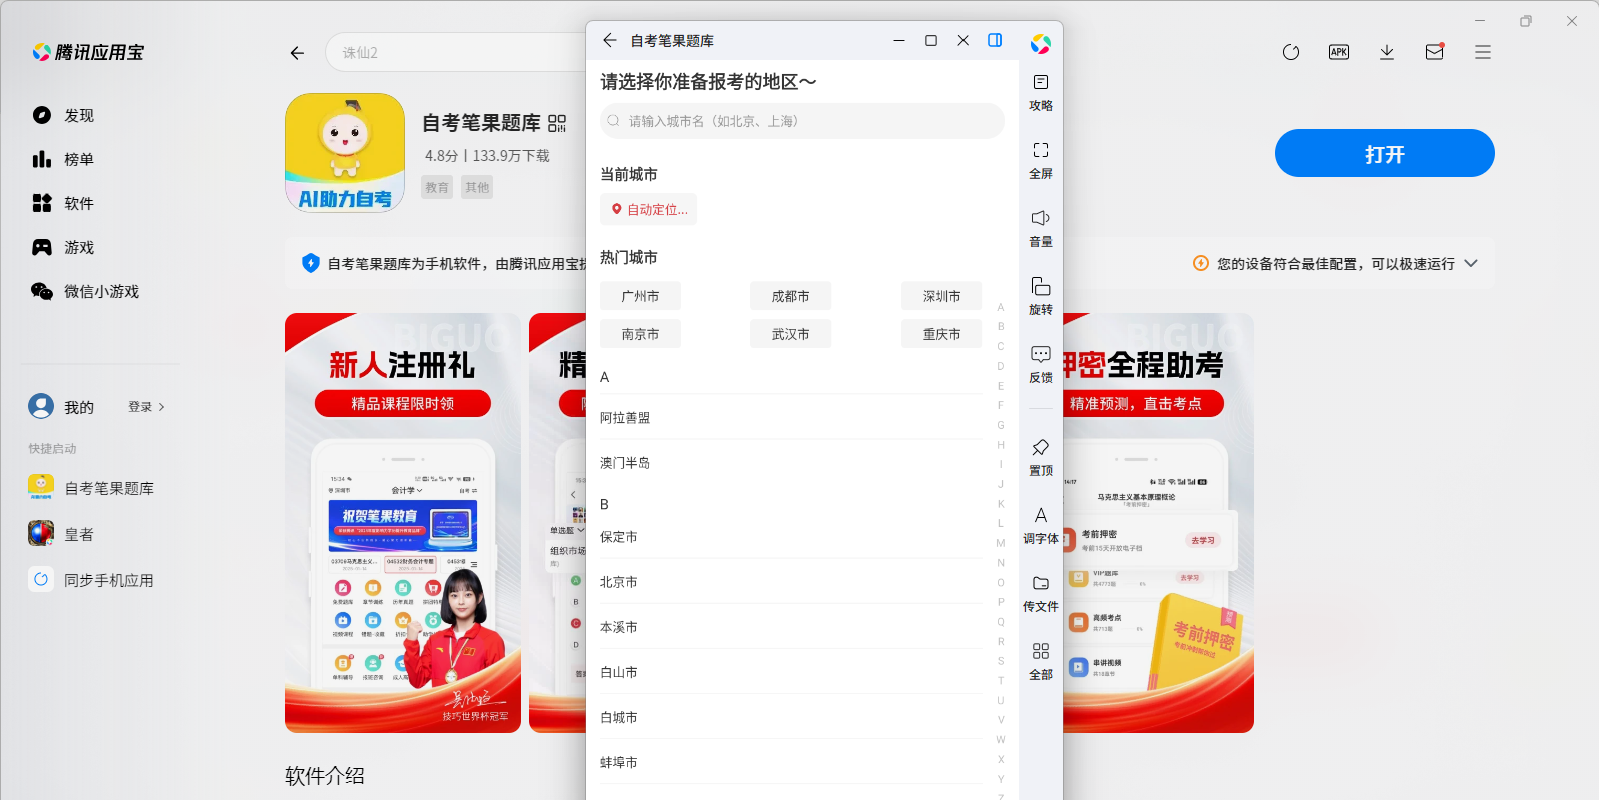
Task: Click the blue 打开 button
Action: (x=1384, y=153)
